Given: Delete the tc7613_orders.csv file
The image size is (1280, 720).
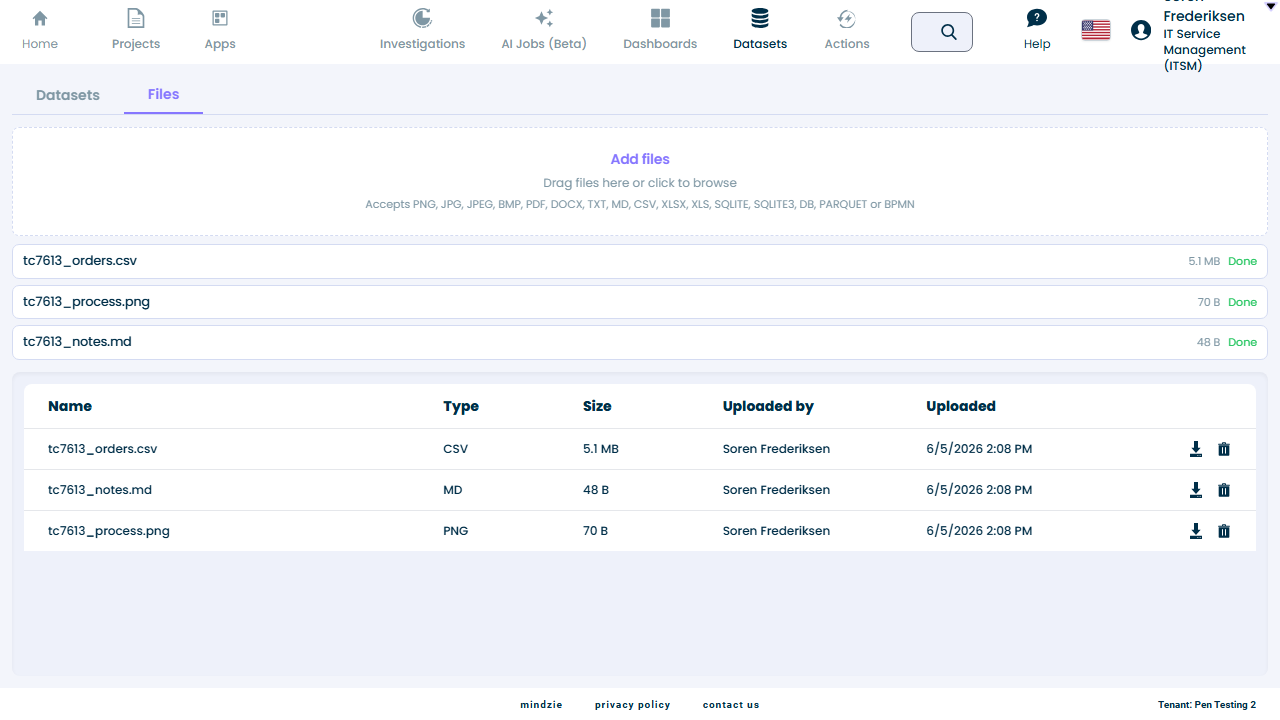Looking at the screenshot, I should coord(1224,449).
